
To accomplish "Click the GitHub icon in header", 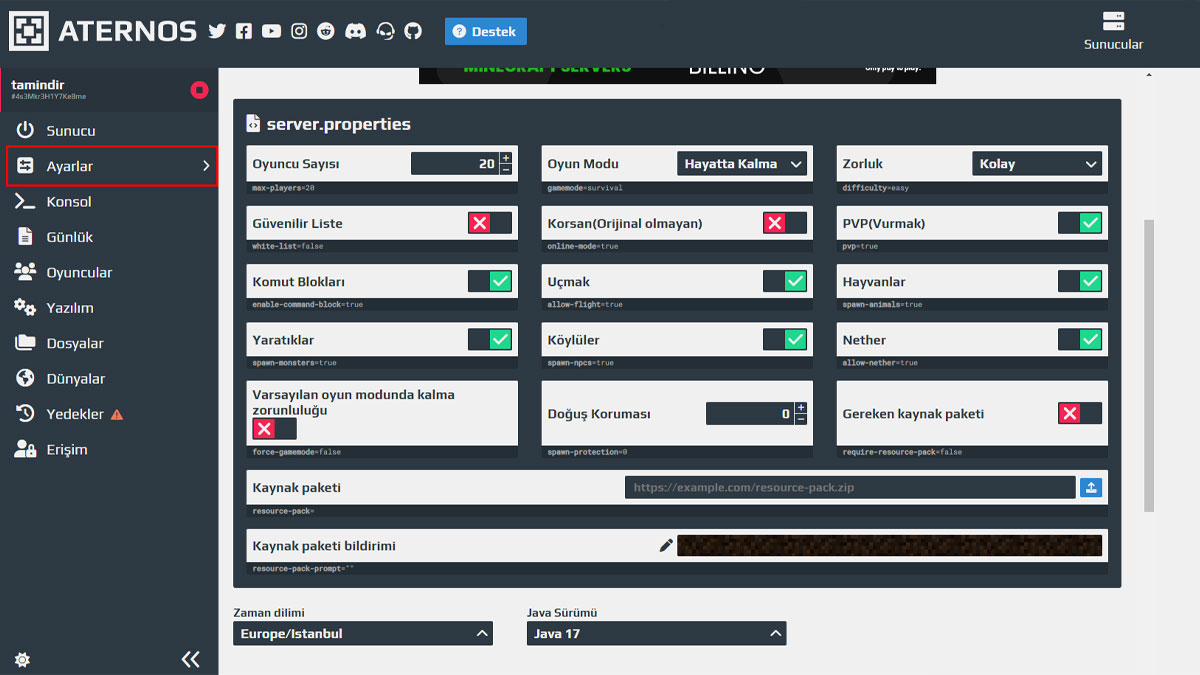I will [x=413, y=31].
